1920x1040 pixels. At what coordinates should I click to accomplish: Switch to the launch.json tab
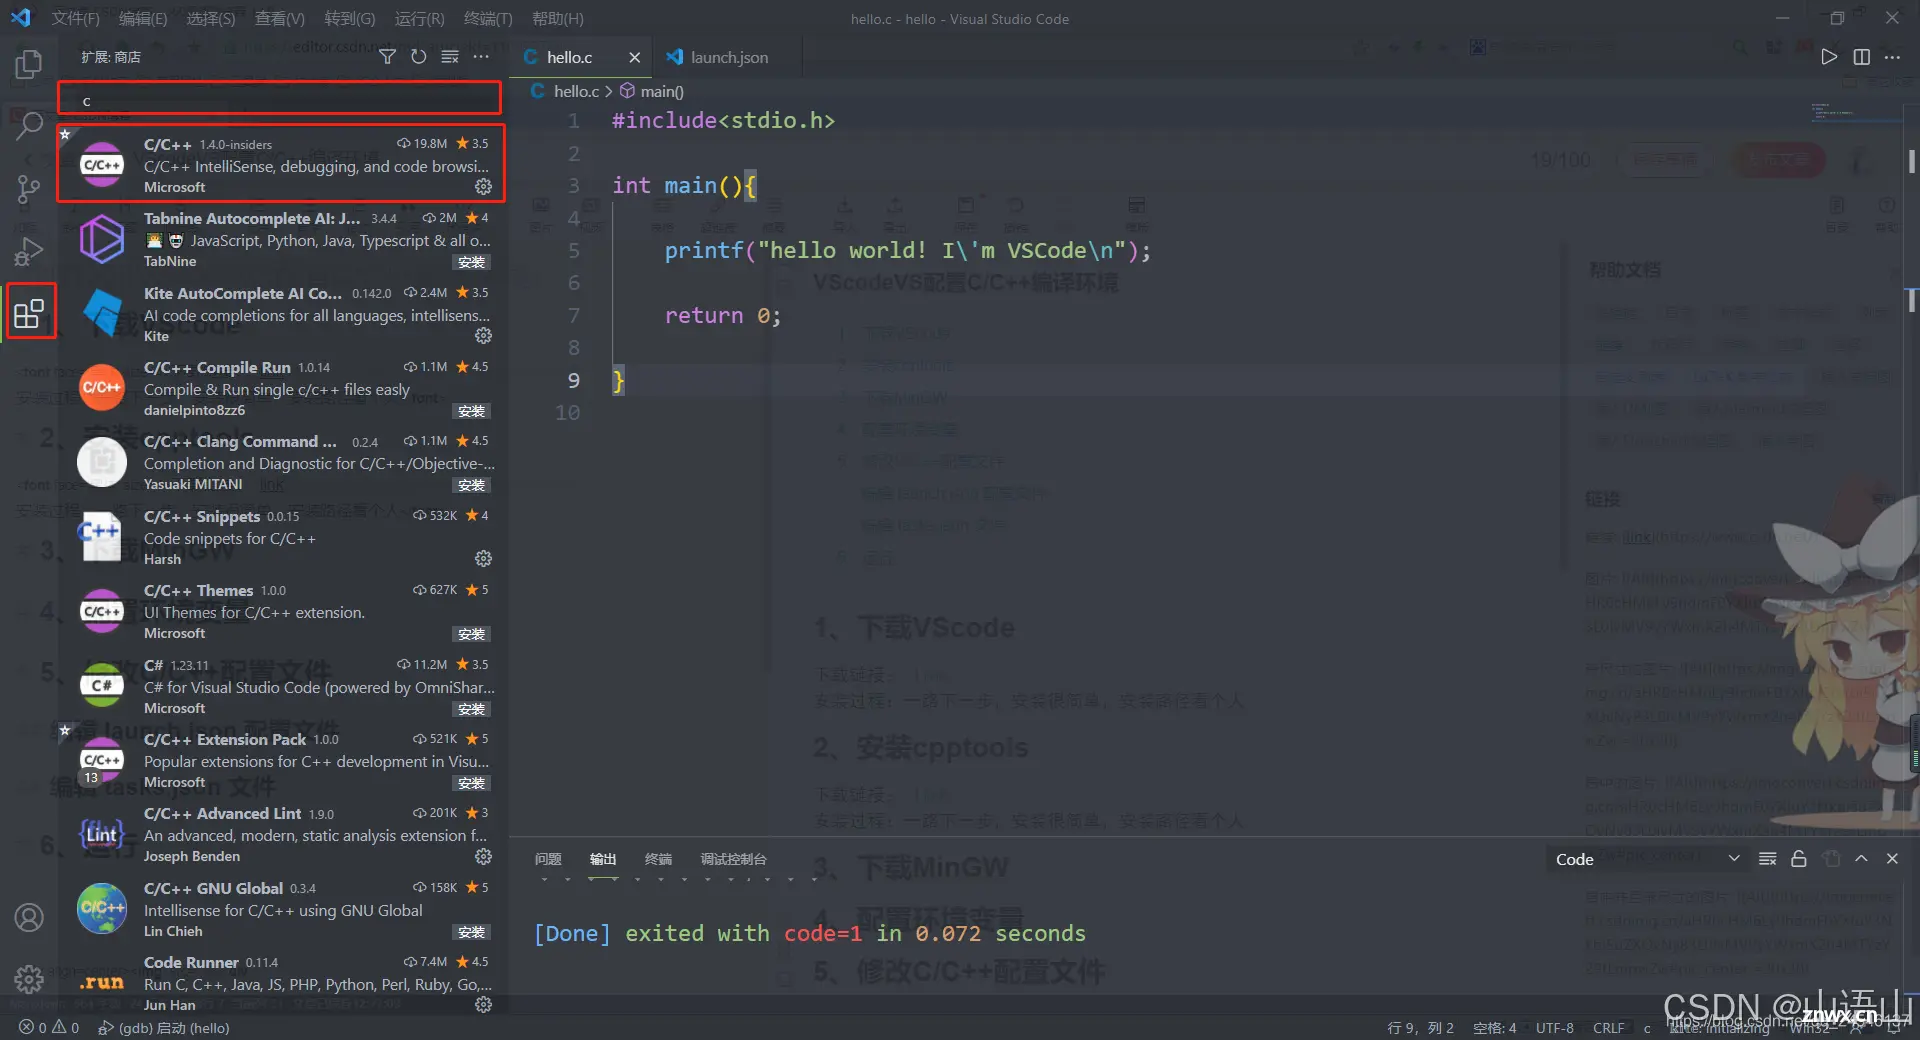coord(729,57)
